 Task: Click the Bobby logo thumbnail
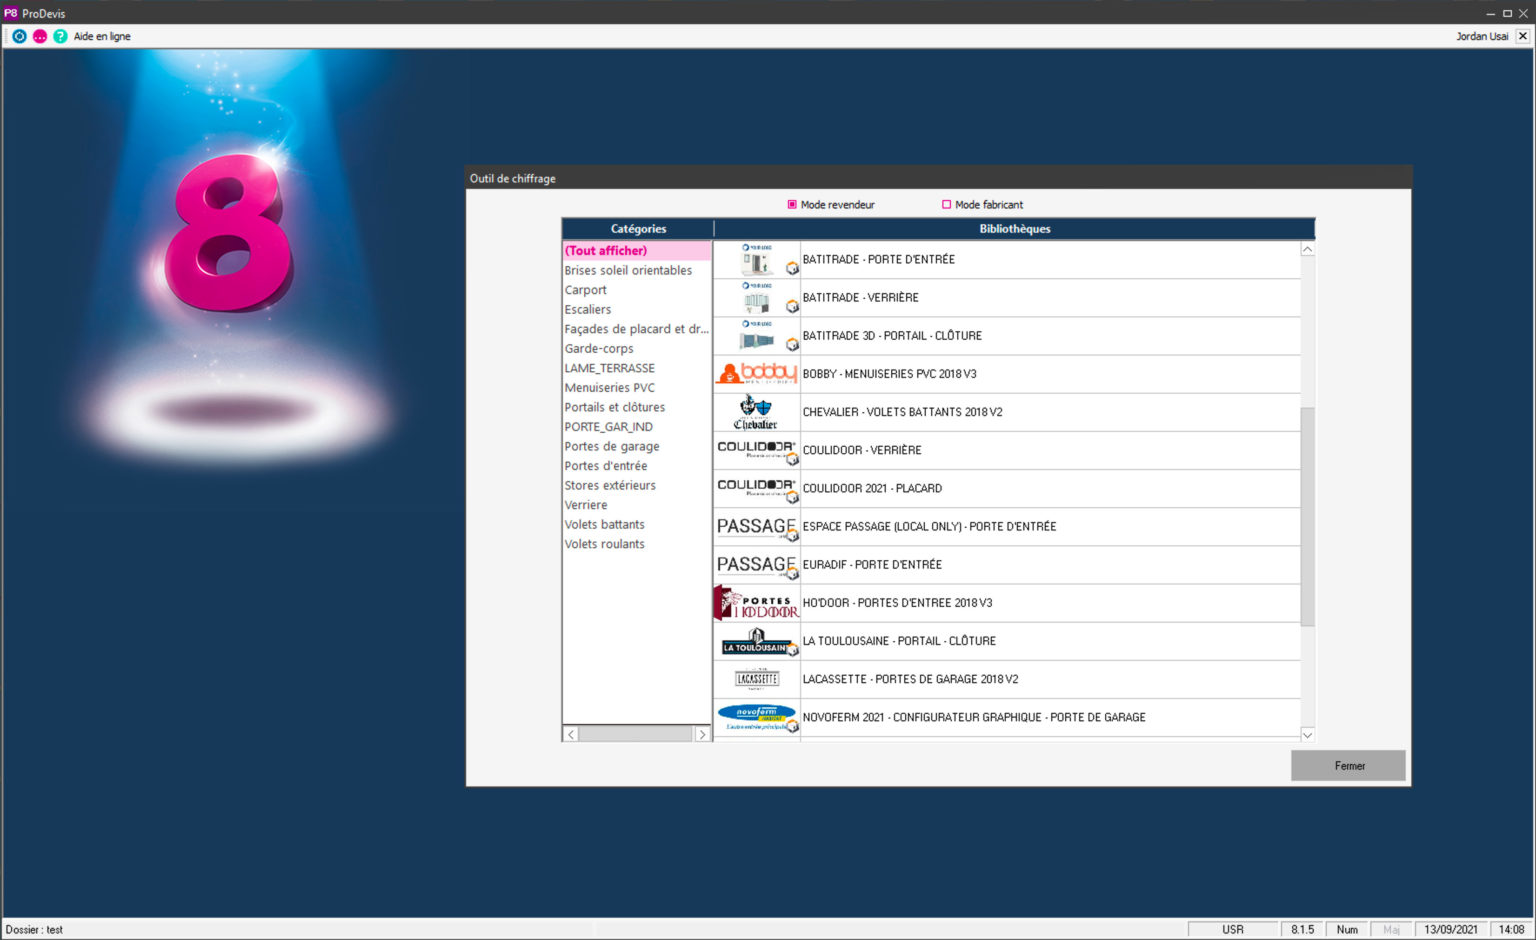(x=756, y=374)
